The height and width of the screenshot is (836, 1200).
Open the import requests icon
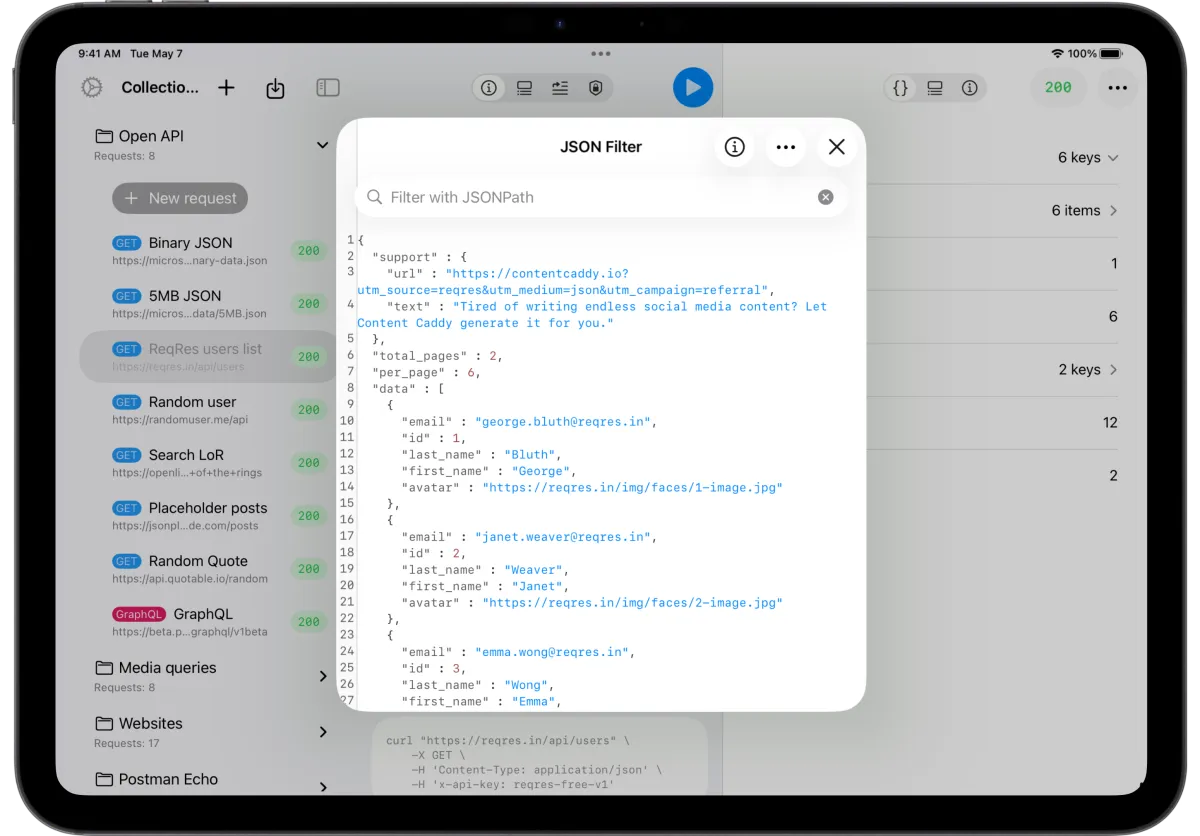point(275,88)
